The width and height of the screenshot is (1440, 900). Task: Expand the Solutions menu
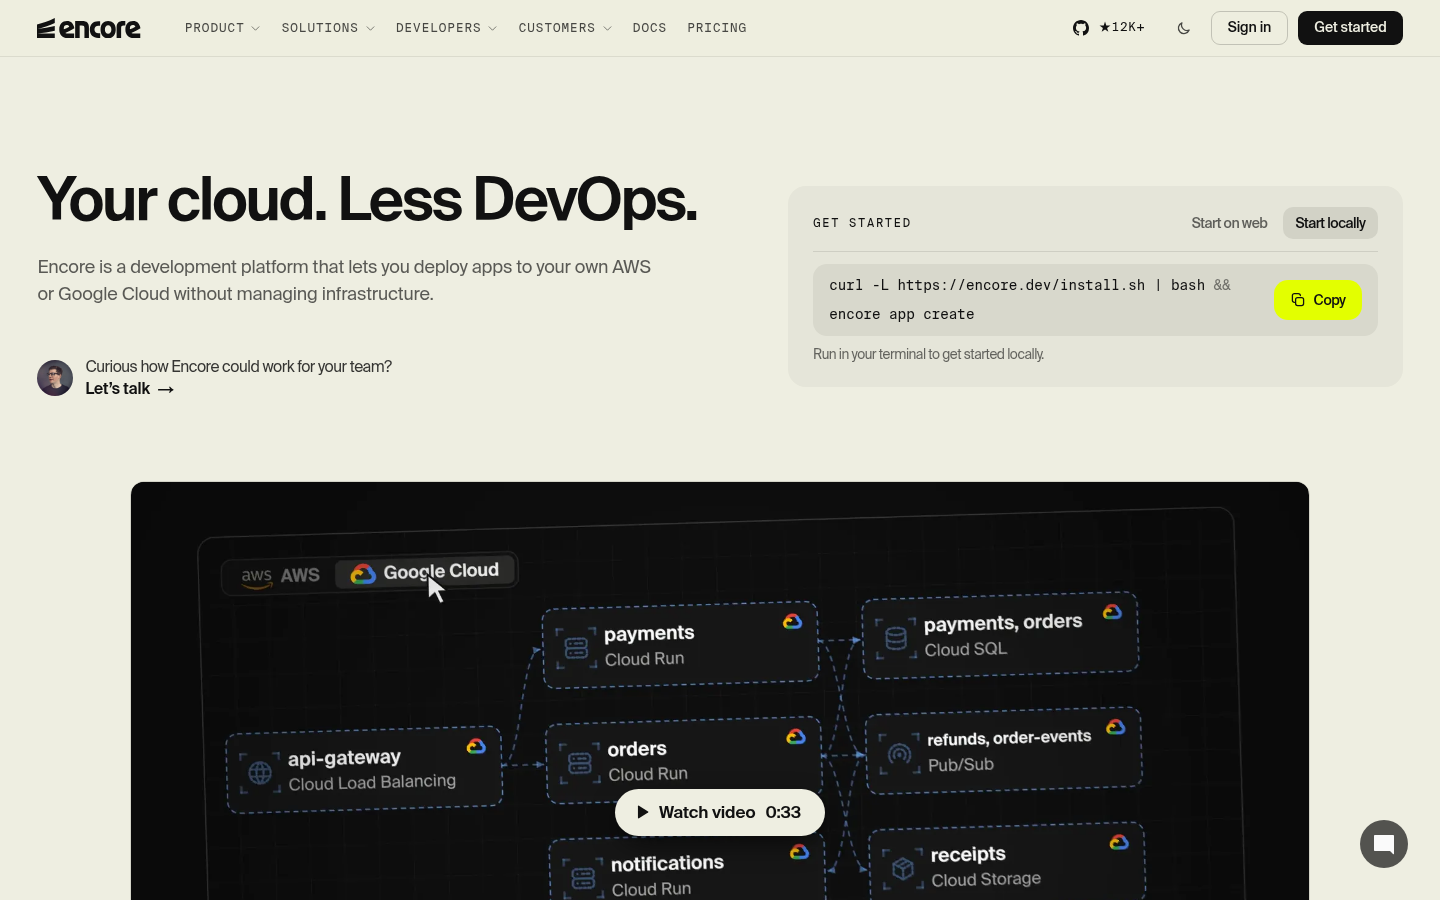tap(328, 28)
